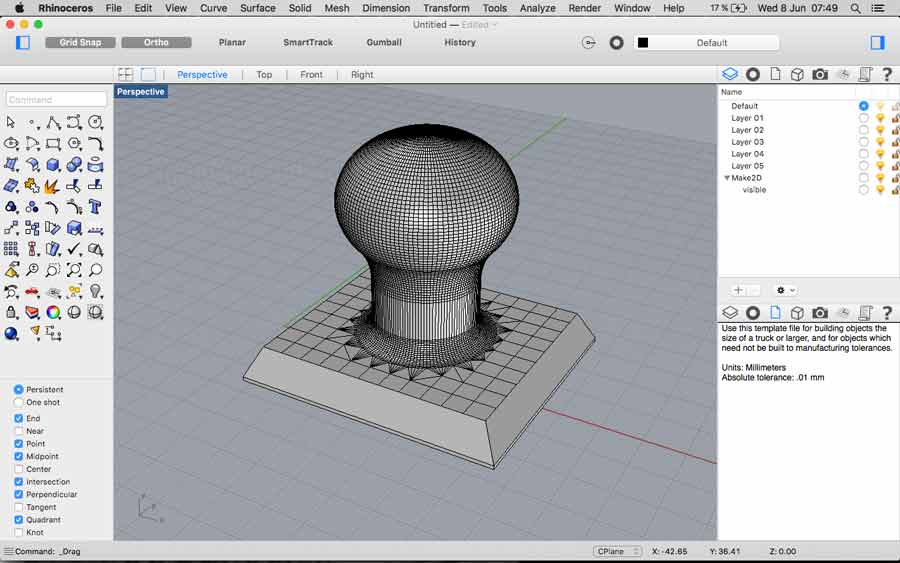Switch to four-viewport layout icon
Image resolution: width=900 pixels, height=563 pixels.
[125, 74]
